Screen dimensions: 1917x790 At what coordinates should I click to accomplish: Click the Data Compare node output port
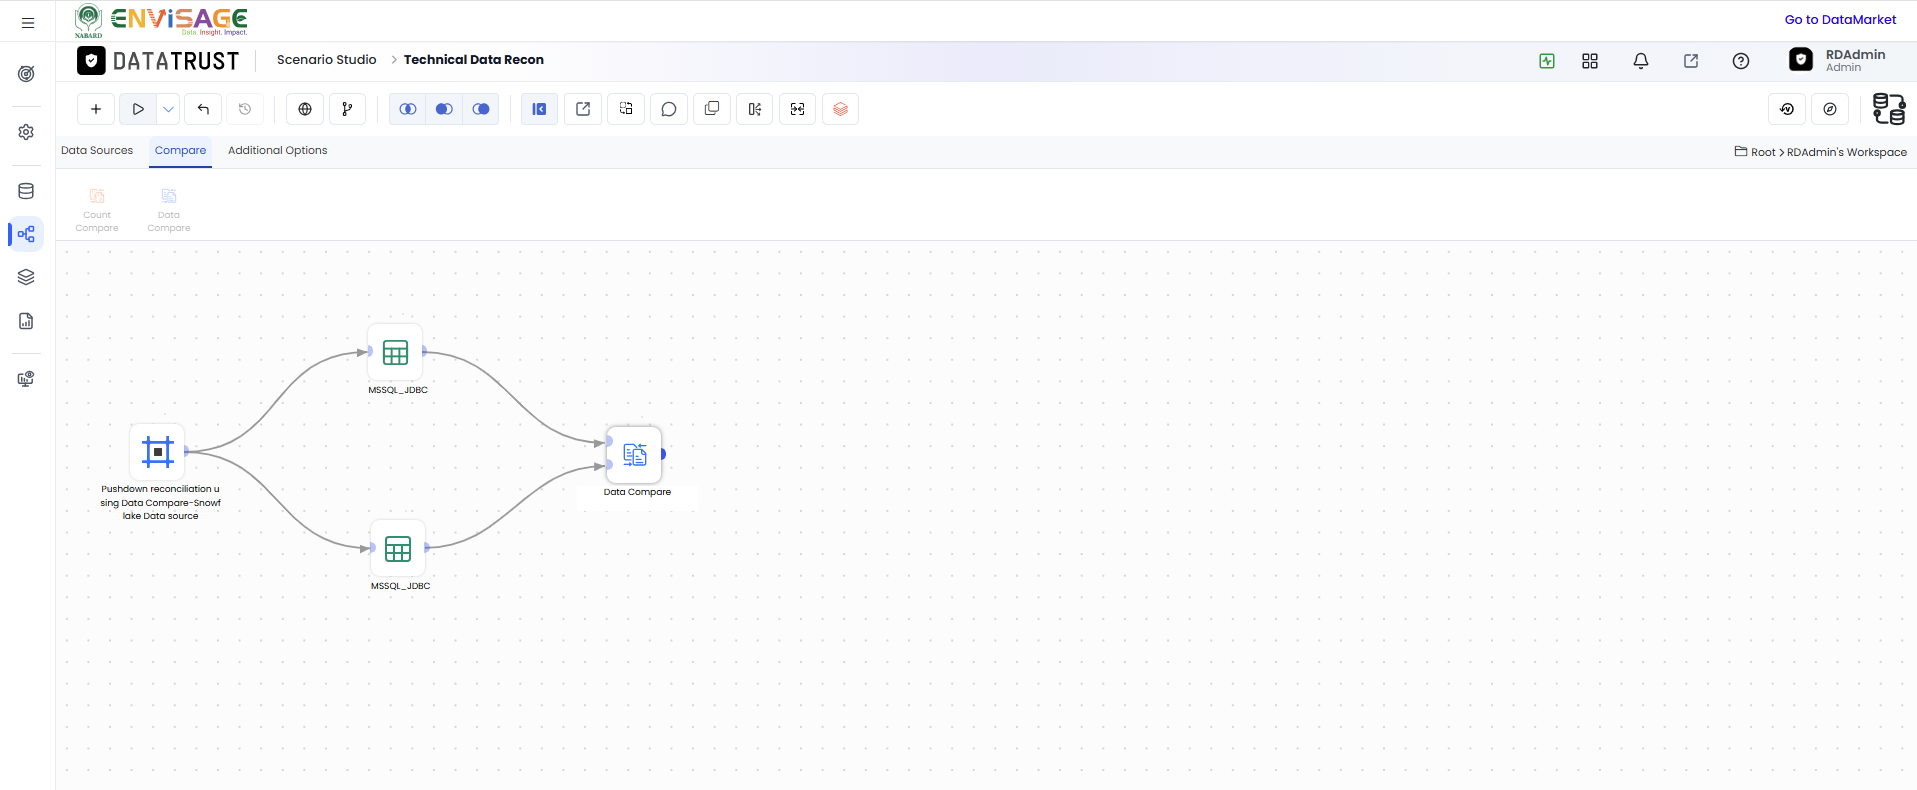[663, 454]
